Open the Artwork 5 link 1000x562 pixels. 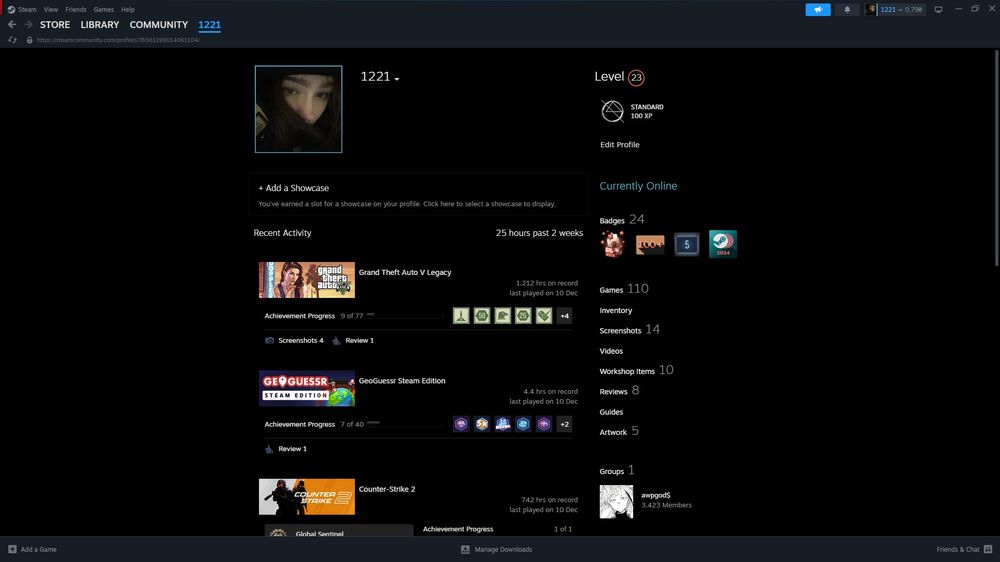point(619,431)
